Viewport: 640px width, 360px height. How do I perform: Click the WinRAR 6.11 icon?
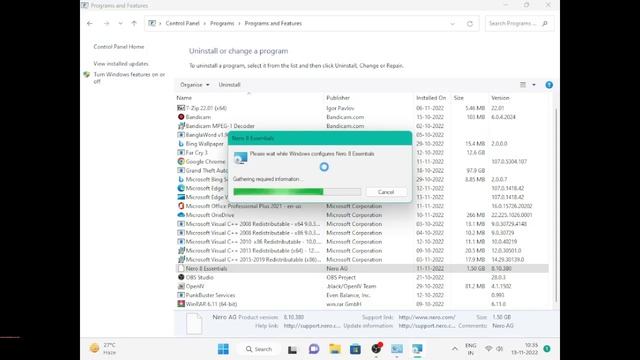181,304
